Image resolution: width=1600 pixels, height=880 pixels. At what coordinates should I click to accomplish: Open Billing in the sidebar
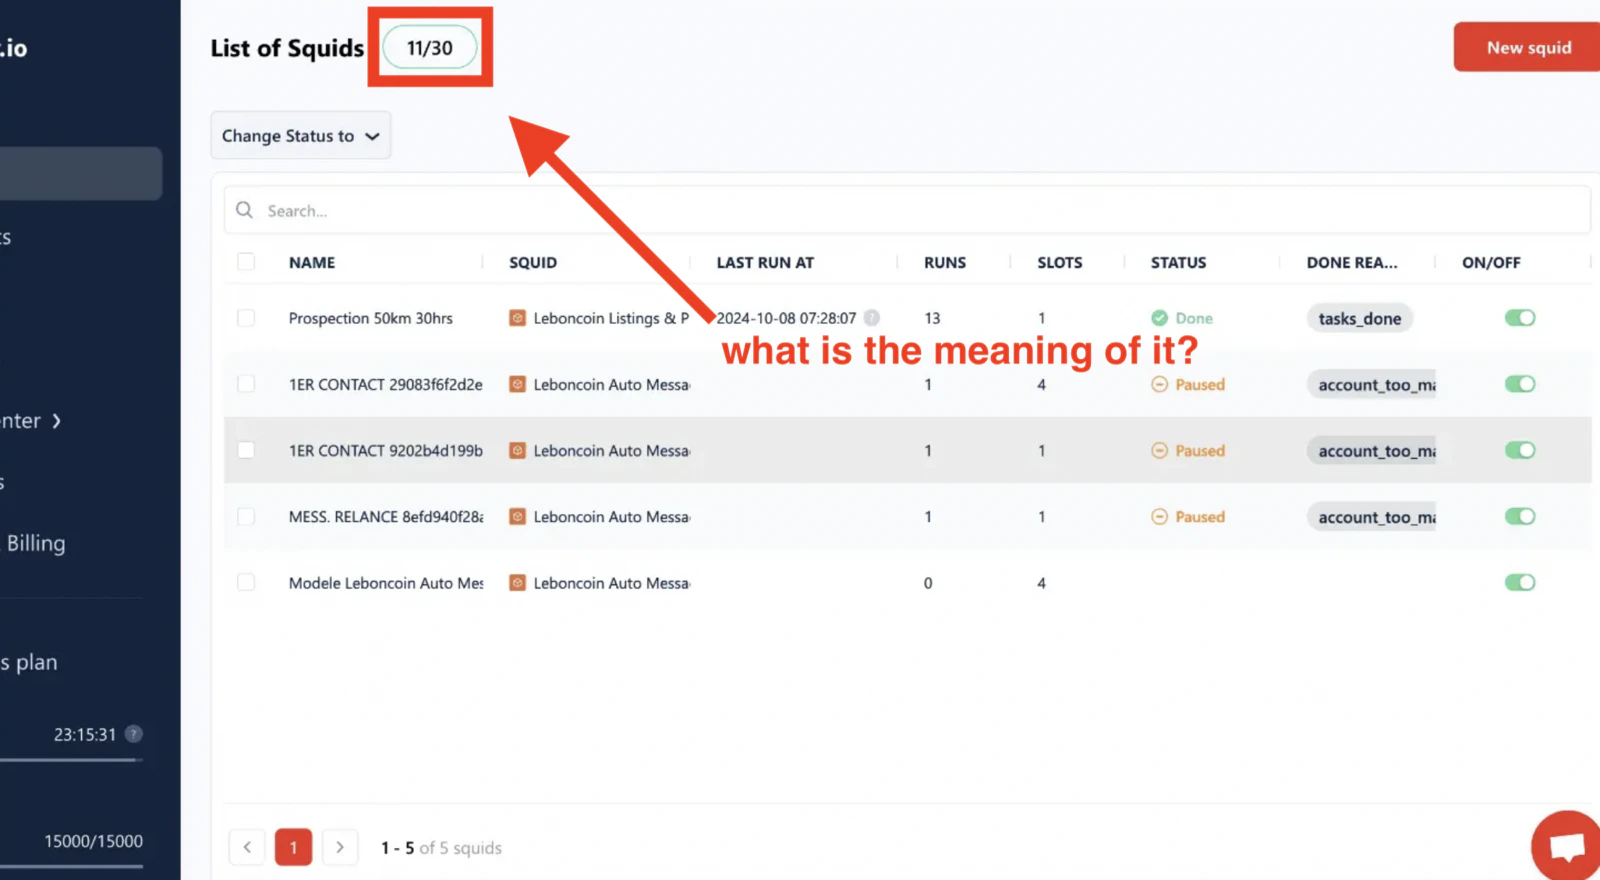35,543
